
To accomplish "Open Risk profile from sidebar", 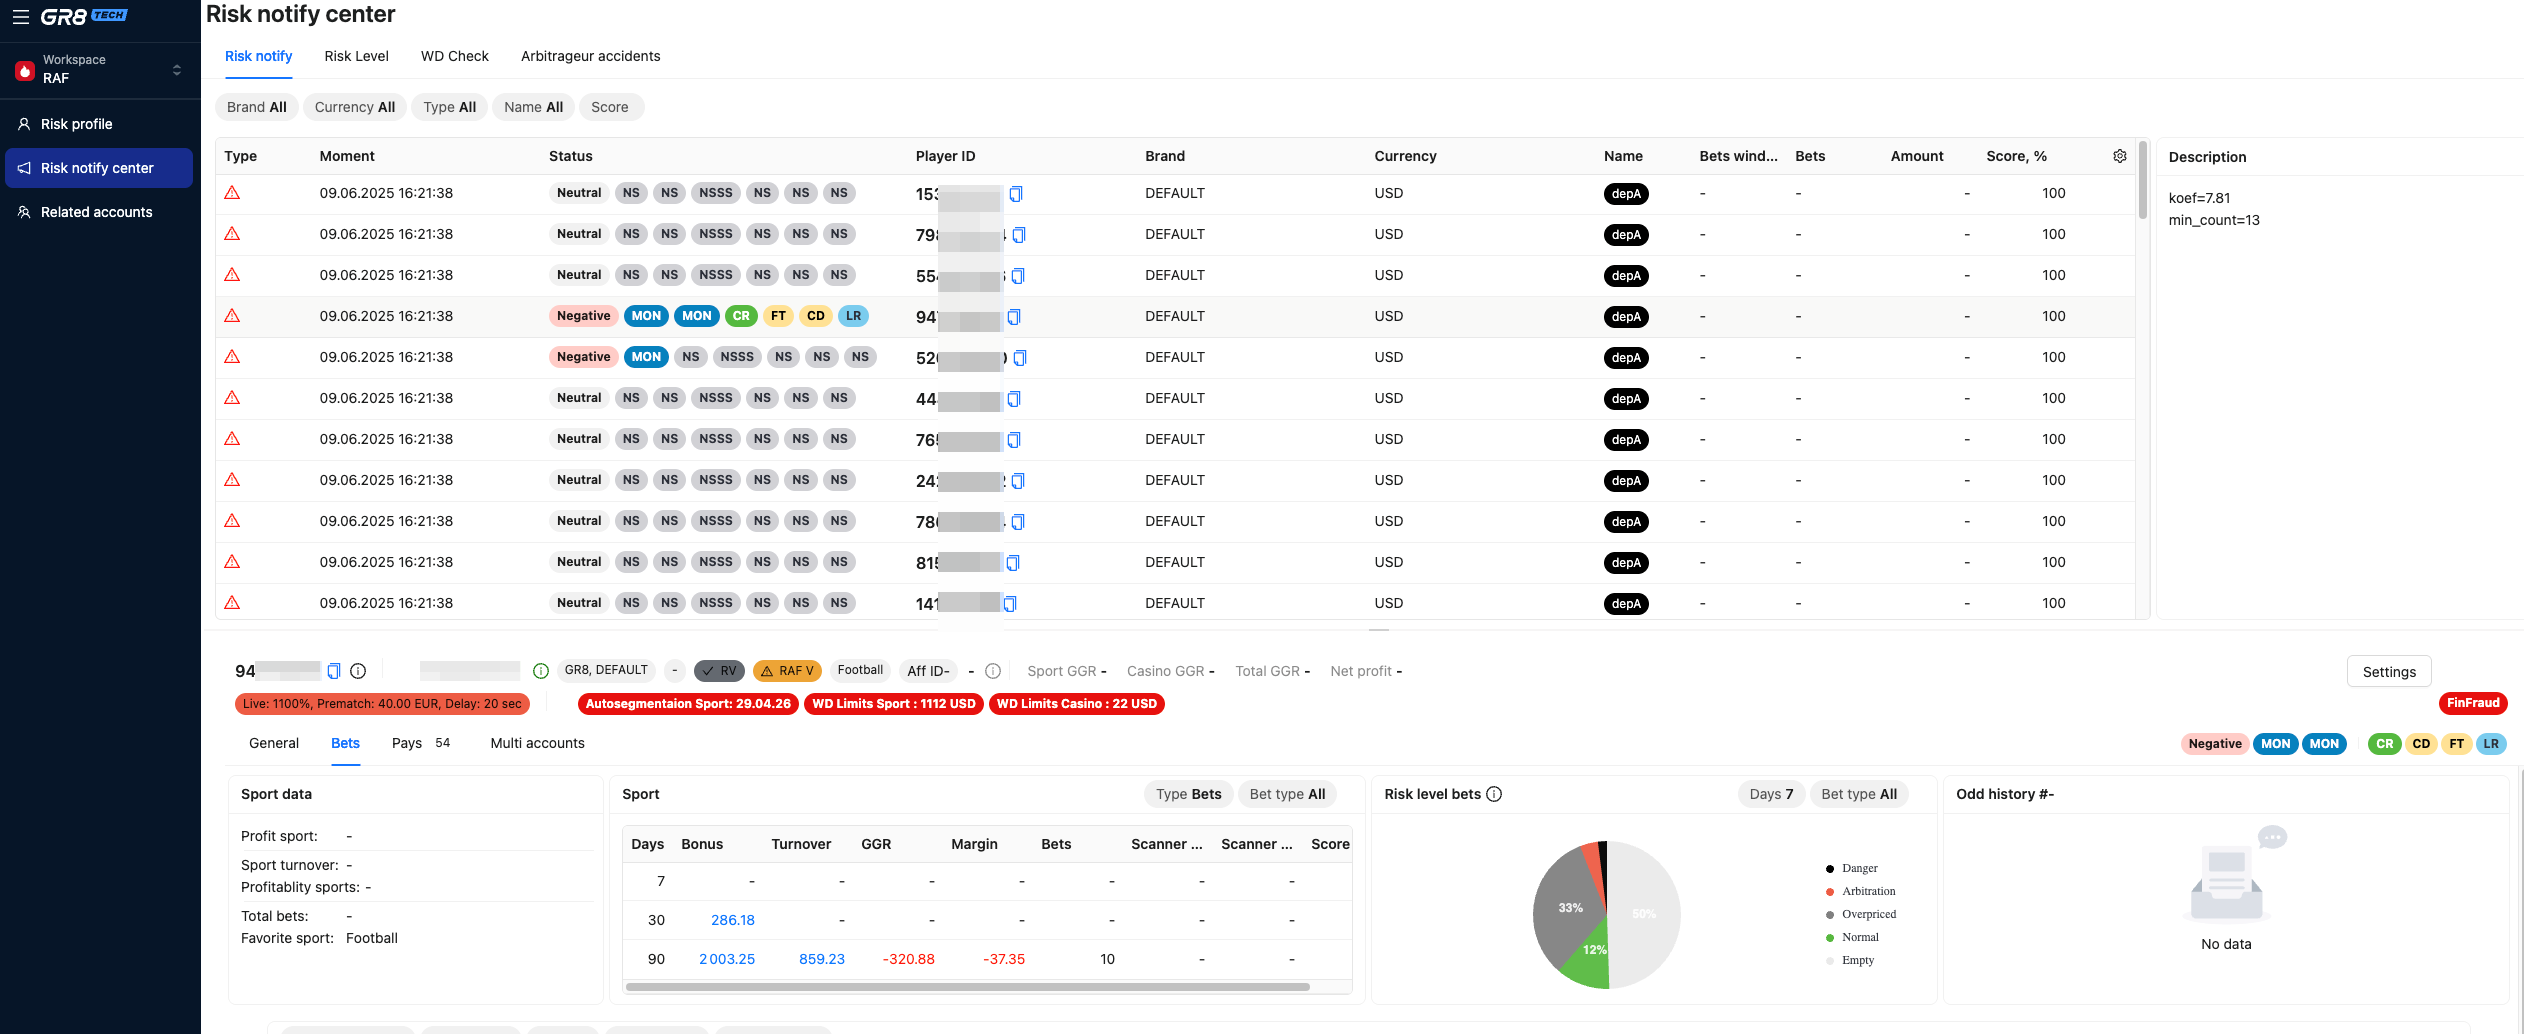I will tap(76, 124).
